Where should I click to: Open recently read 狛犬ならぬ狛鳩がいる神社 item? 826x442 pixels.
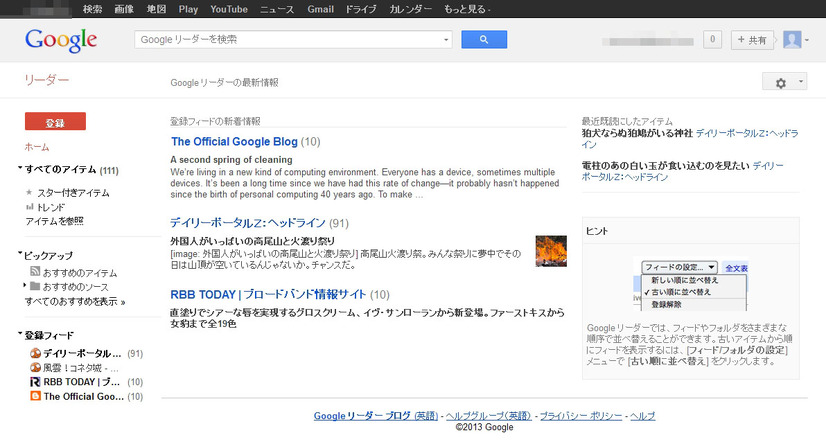coord(637,133)
